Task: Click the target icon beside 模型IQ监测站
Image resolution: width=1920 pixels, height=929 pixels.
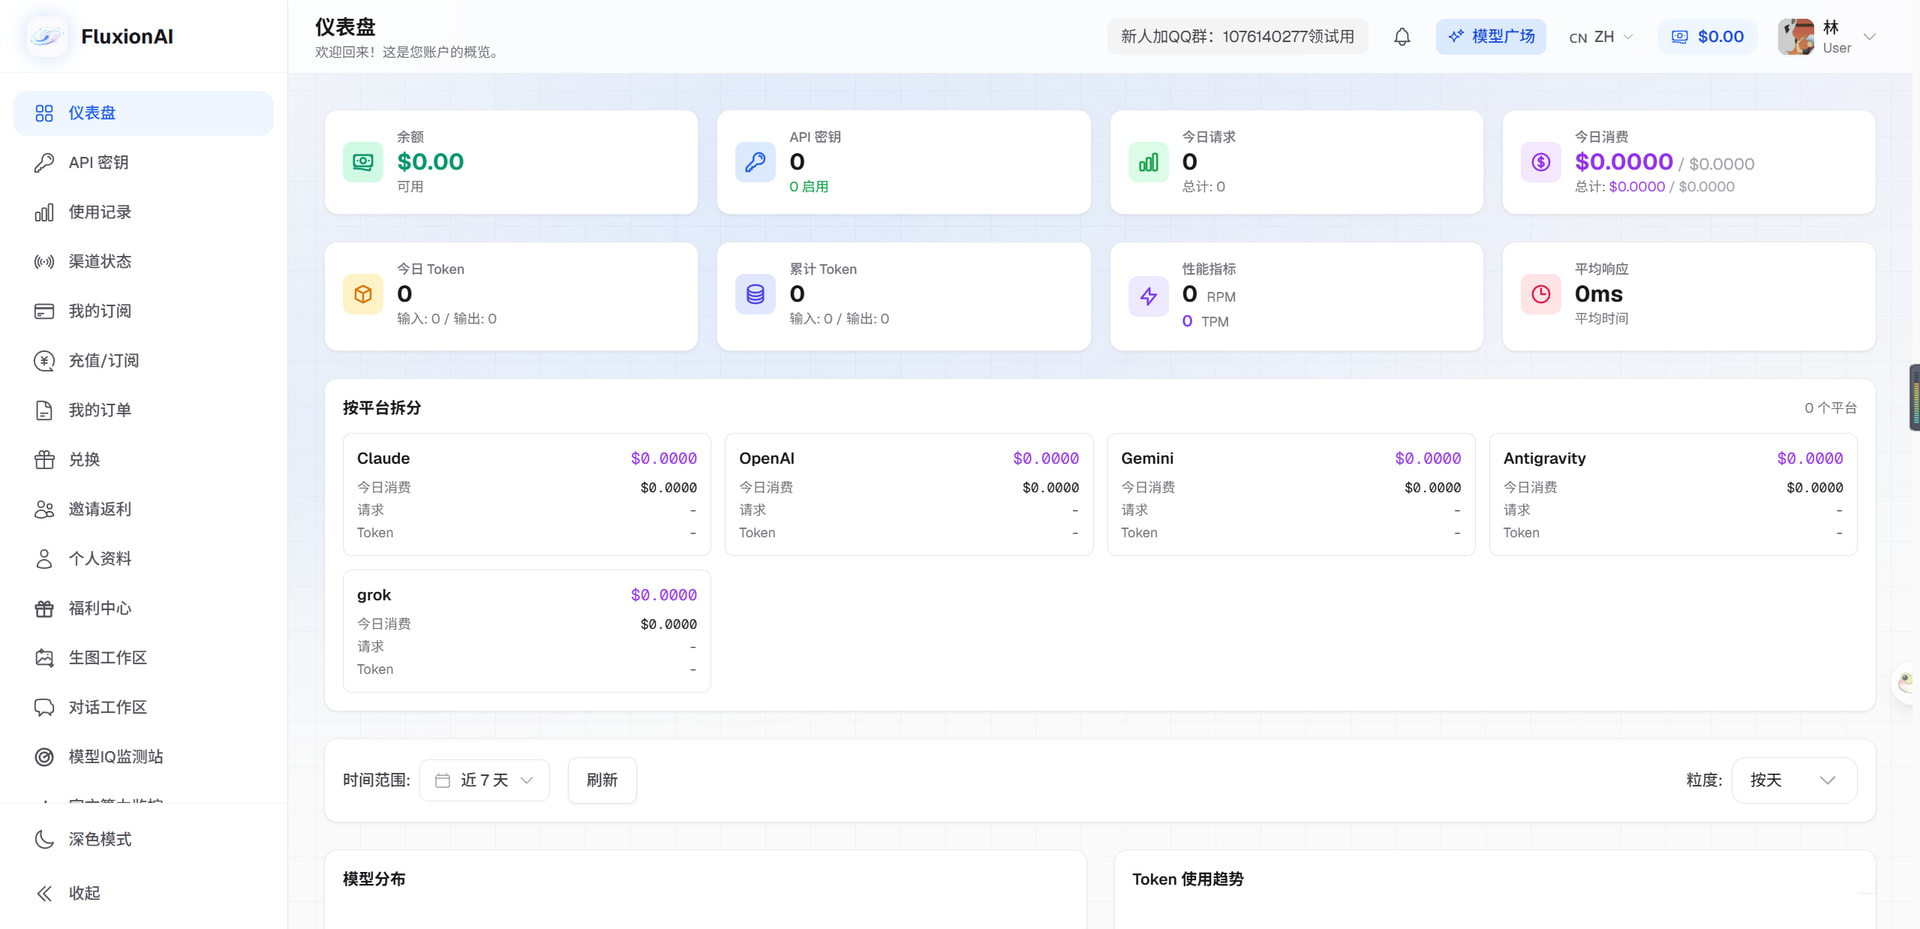Action: pyautogui.click(x=44, y=757)
